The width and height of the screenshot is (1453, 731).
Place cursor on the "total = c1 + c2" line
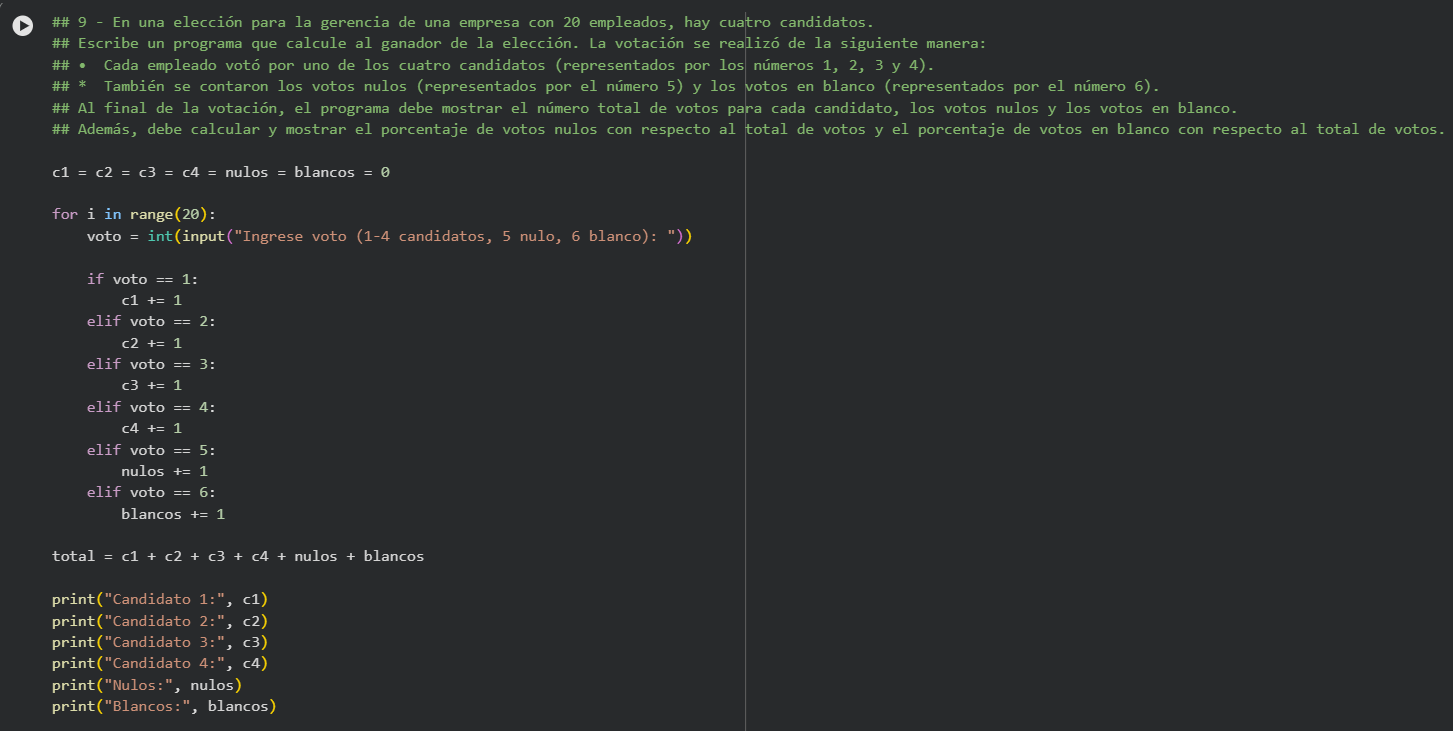click(237, 556)
